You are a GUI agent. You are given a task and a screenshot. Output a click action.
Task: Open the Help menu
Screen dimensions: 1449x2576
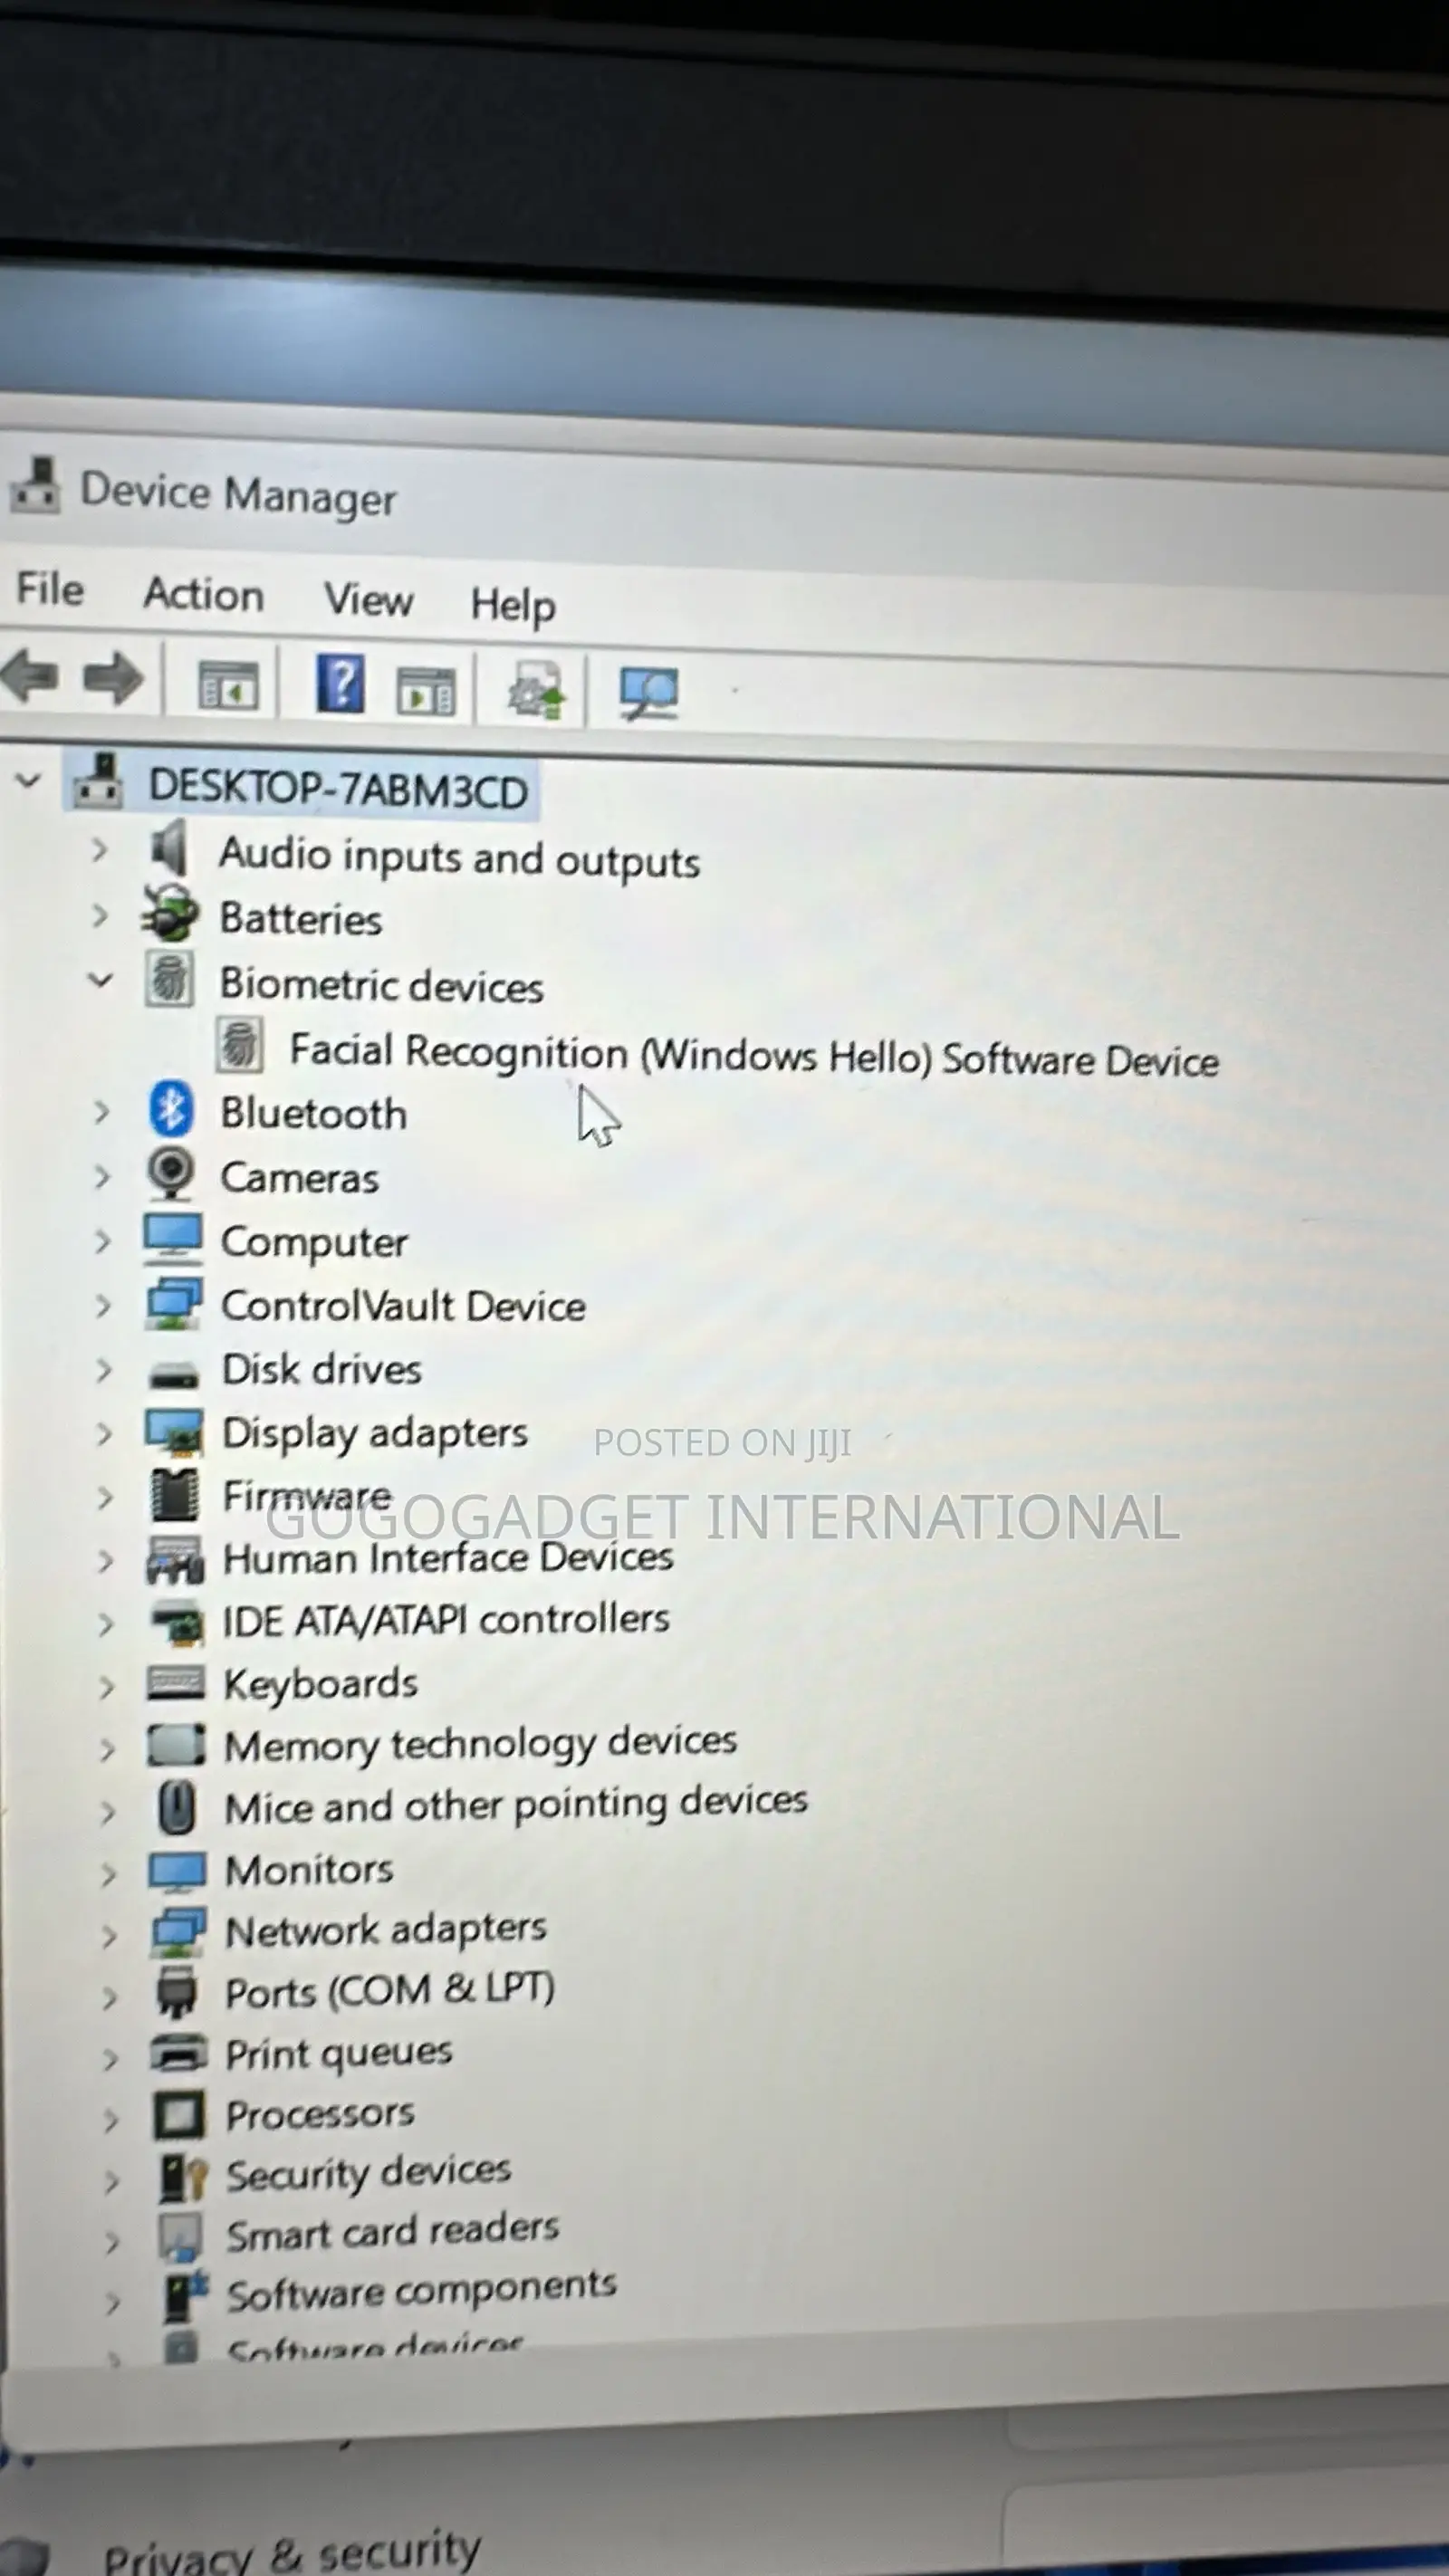coord(513,605)
